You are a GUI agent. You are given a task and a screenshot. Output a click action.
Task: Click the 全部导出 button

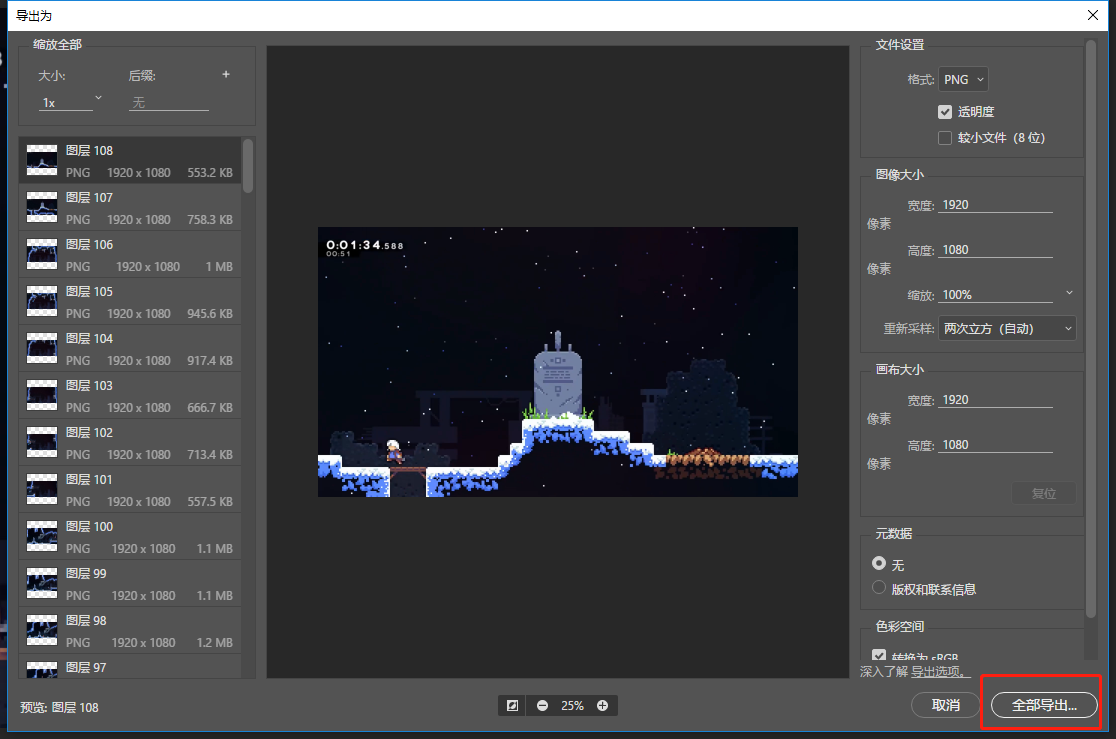pos(1044,705)
